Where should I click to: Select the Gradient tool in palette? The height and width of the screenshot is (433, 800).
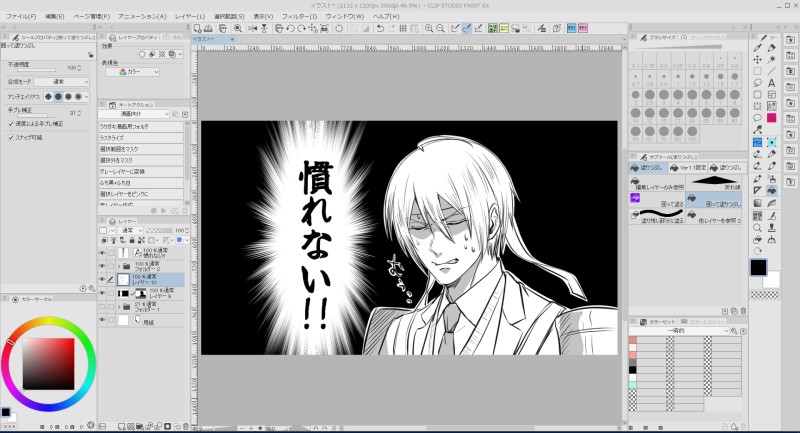[x=758, y=203]
